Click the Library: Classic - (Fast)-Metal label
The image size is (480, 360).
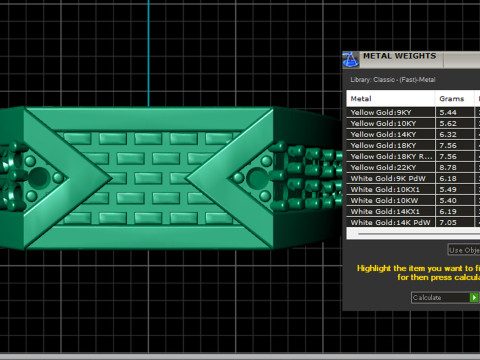coord(393,80)
